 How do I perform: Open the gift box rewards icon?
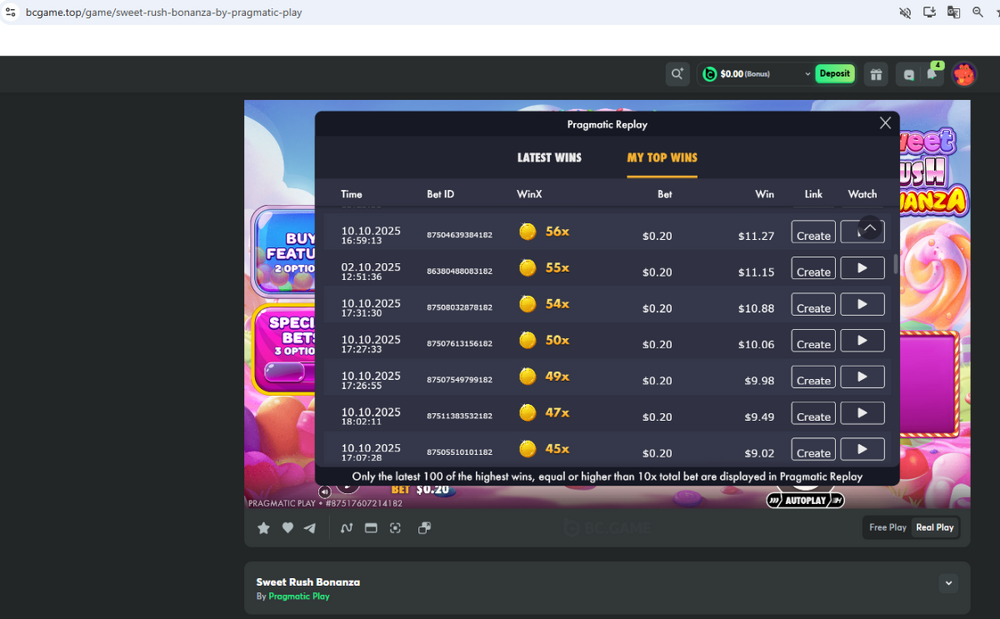[x=876, y=73]
